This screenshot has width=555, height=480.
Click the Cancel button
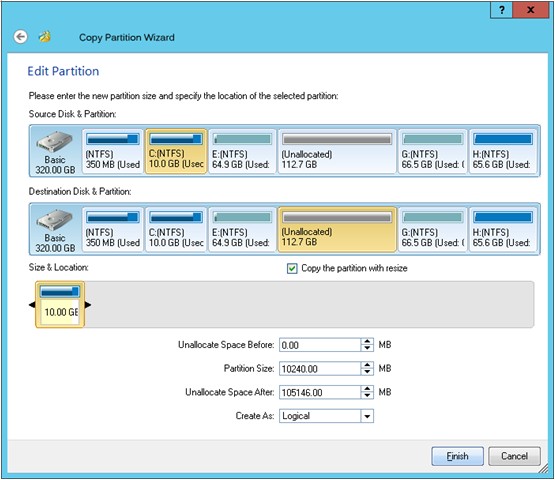pos(514,456)
